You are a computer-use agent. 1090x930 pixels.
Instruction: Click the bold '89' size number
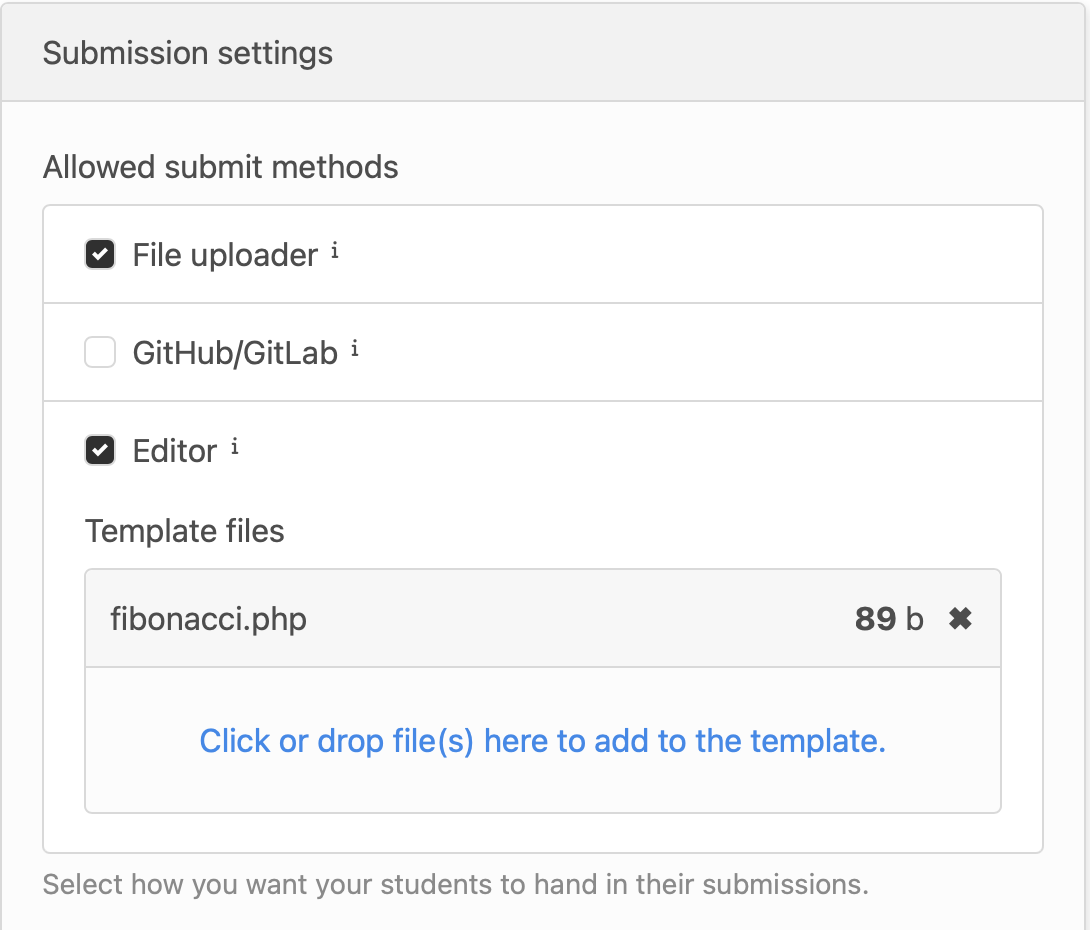(875, 619)
